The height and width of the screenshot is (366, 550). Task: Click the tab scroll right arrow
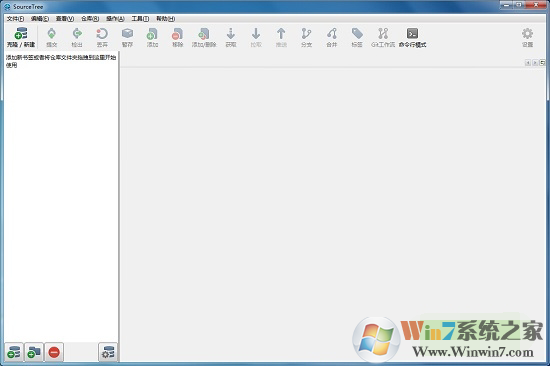click(x=535, y=62)
